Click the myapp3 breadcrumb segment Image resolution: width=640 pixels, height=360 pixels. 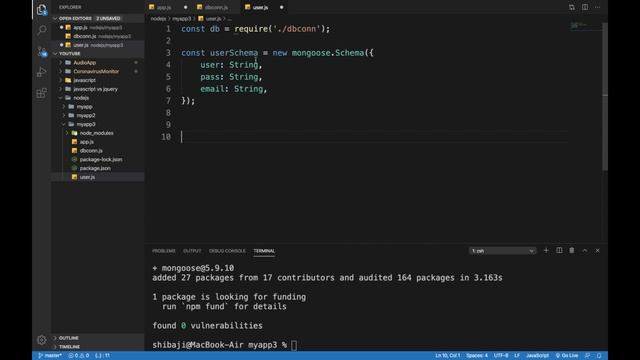click(181, 19)
